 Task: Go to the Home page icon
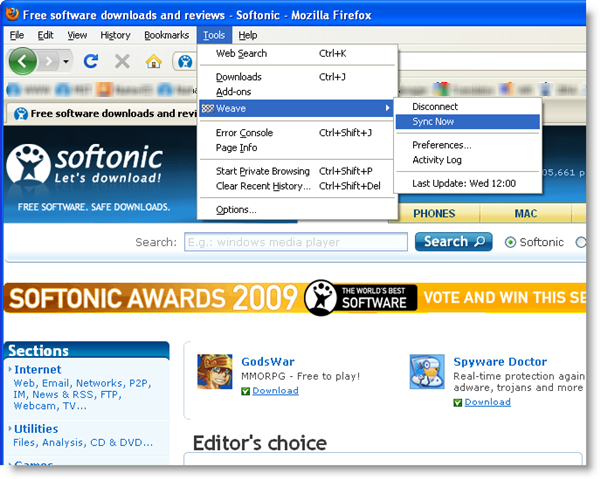tap(153, 61)
